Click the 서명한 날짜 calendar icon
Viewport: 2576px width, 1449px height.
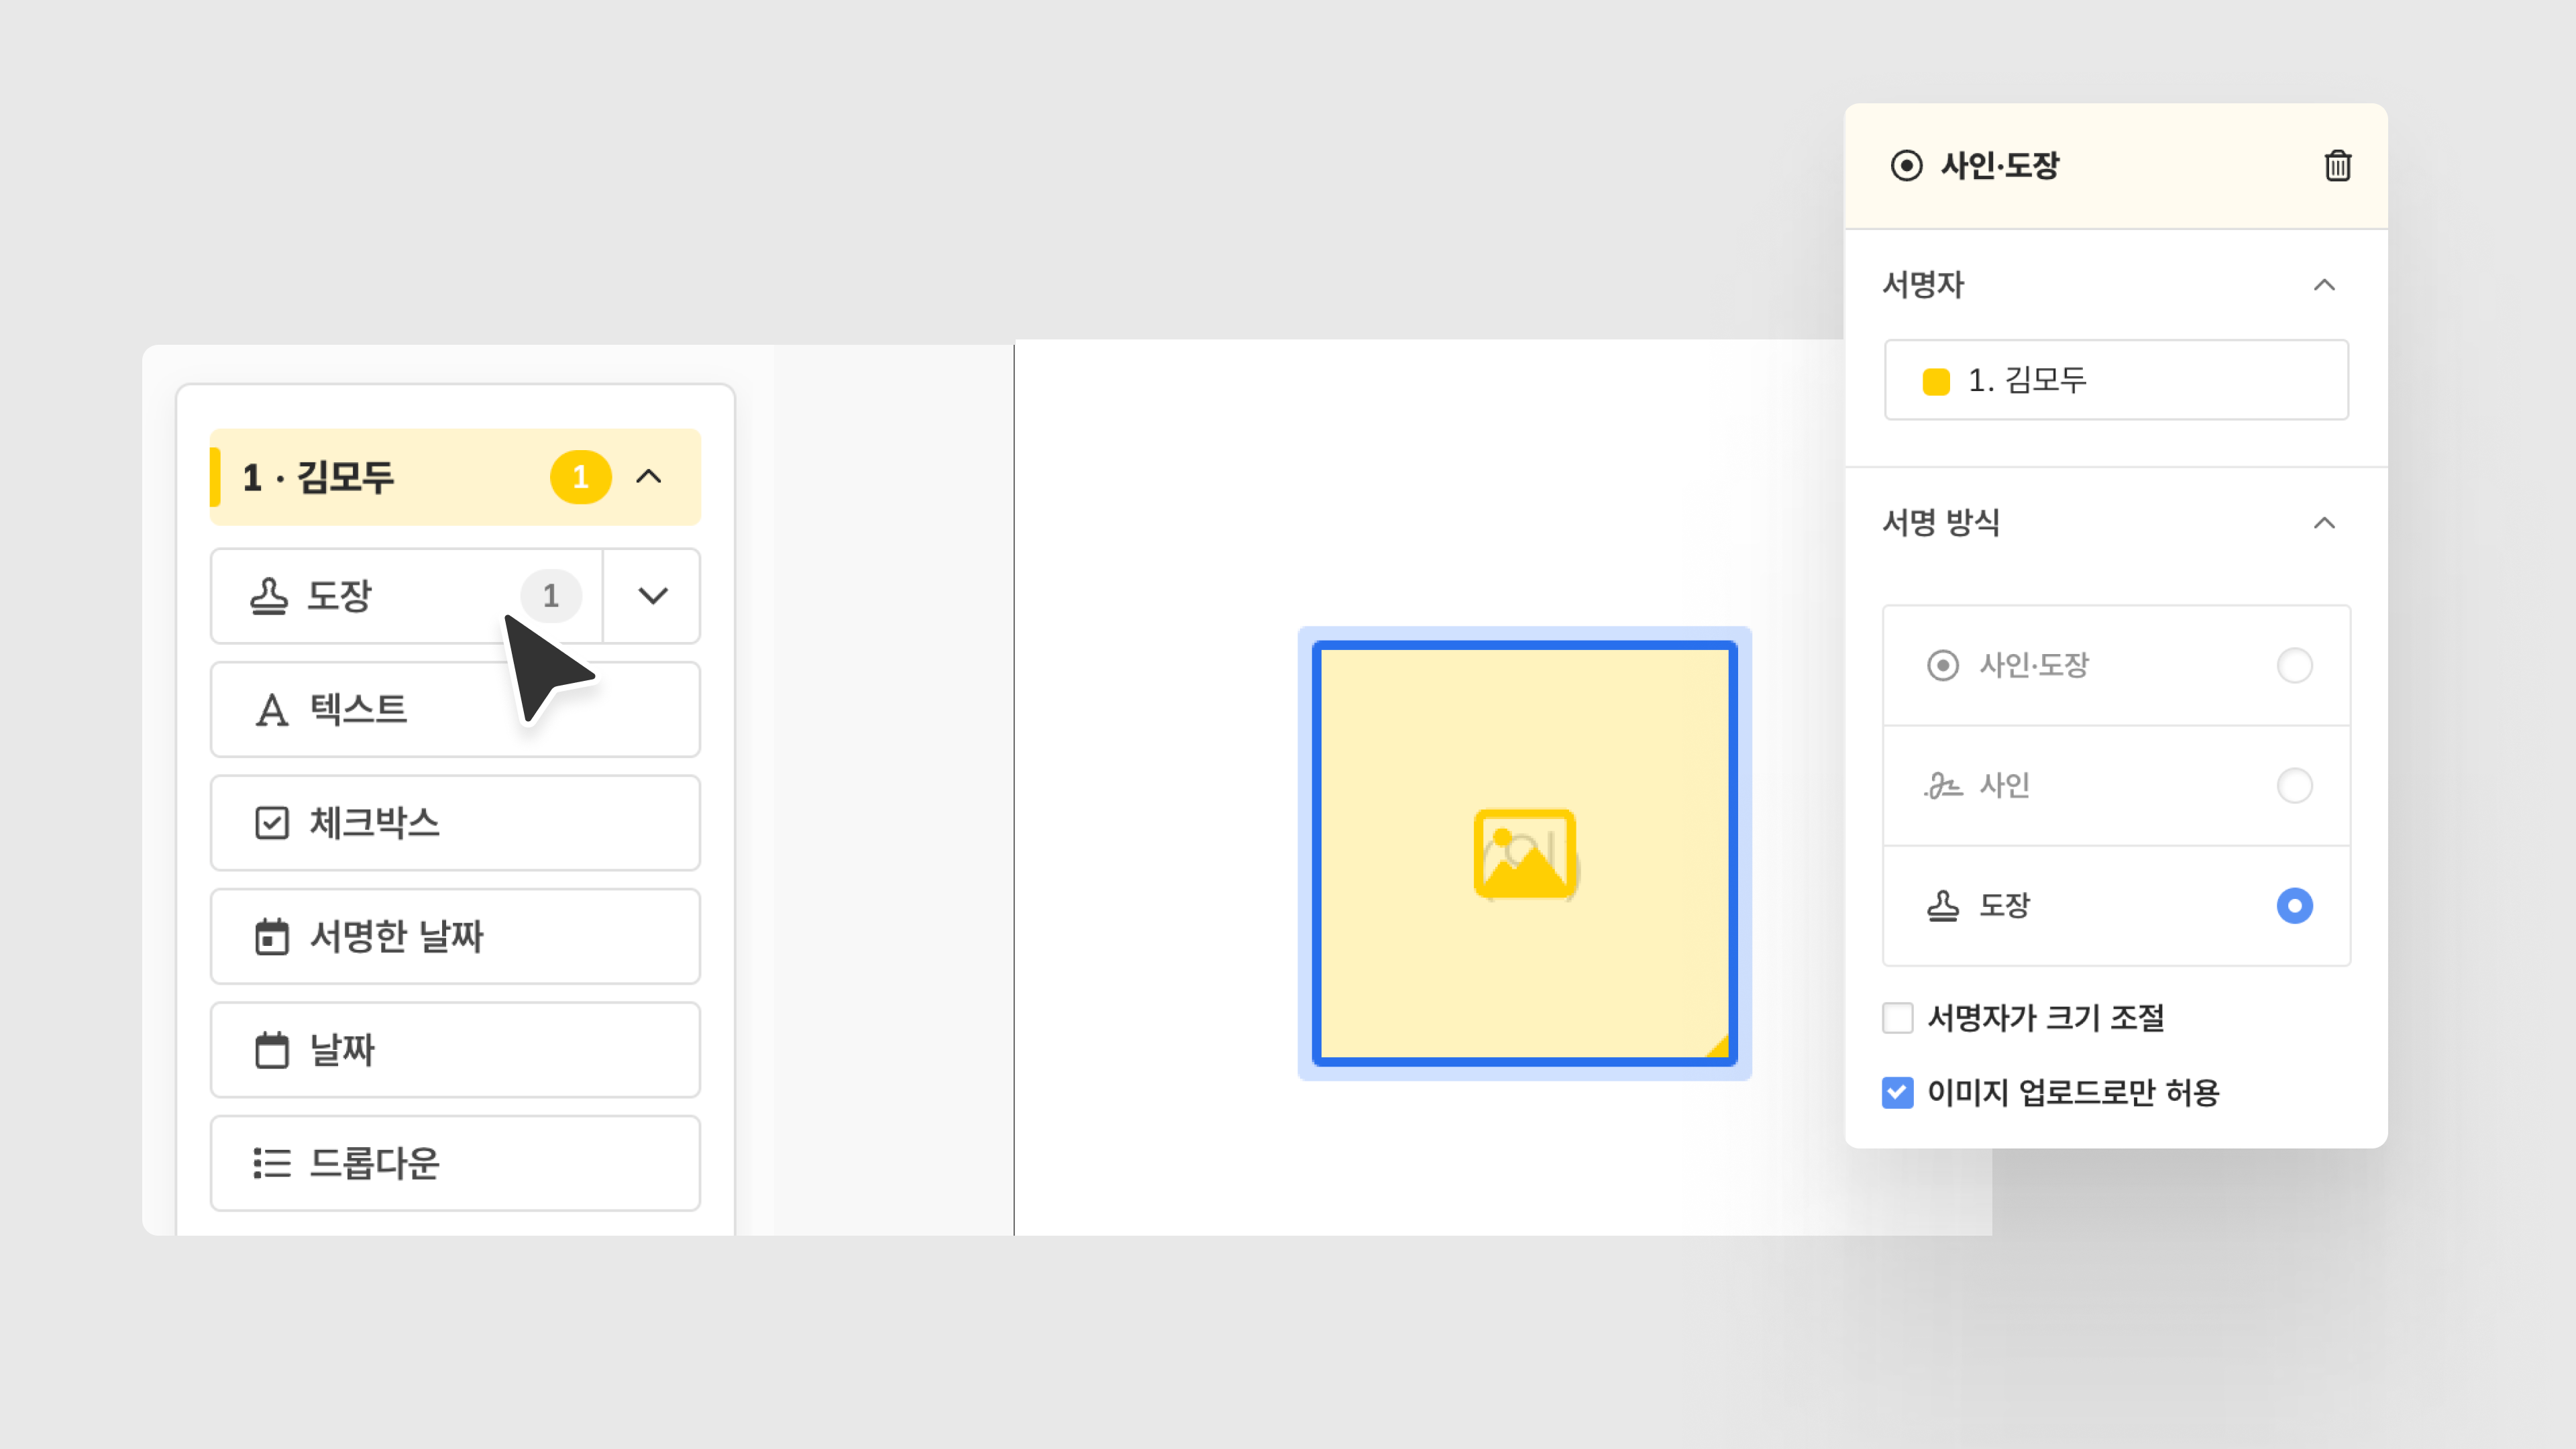271,937
